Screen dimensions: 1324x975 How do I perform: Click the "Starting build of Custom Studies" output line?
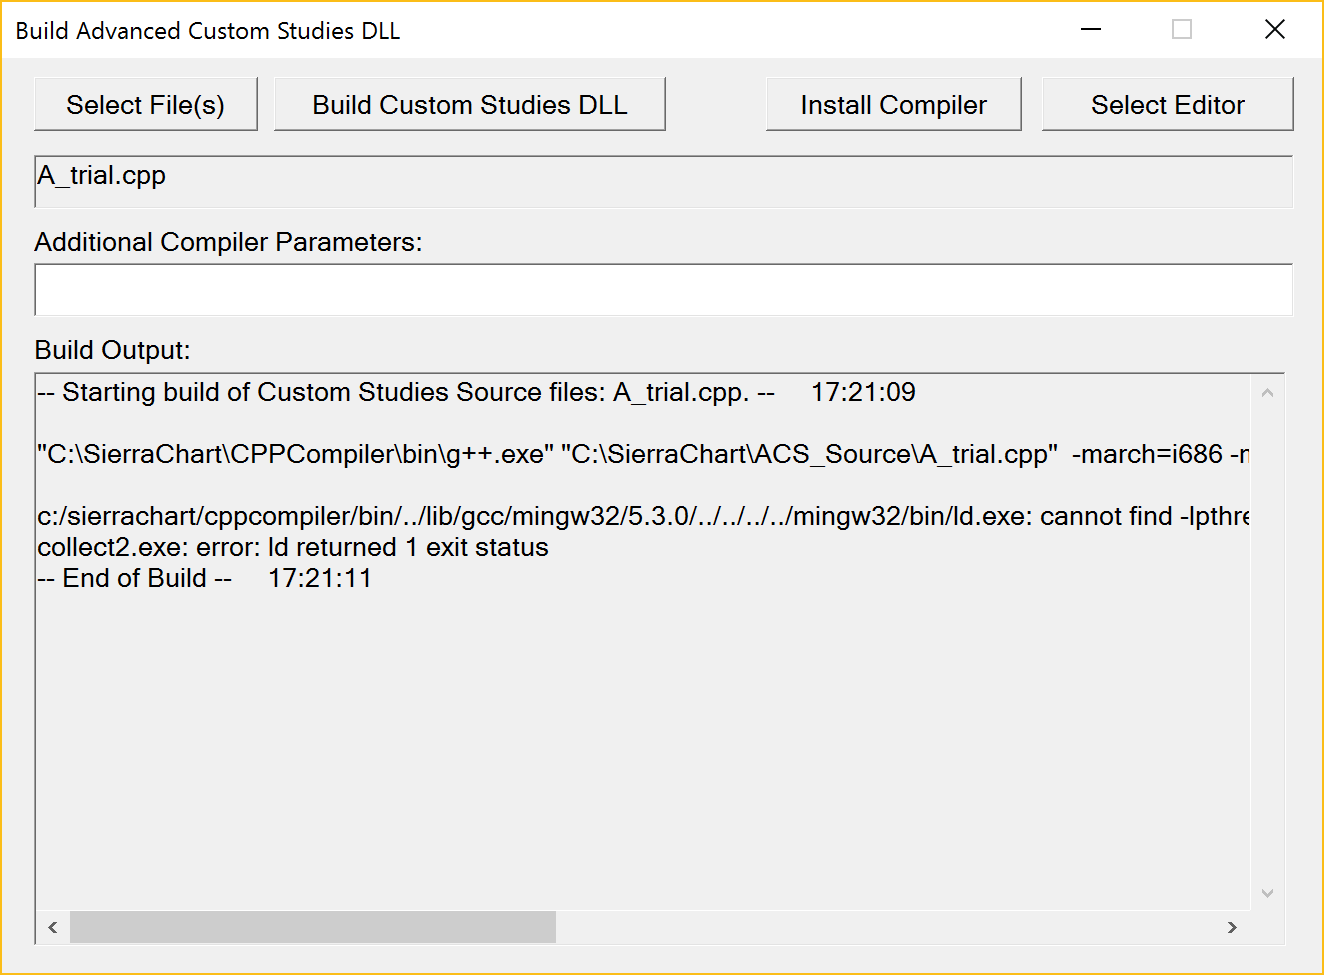point(476,392)
